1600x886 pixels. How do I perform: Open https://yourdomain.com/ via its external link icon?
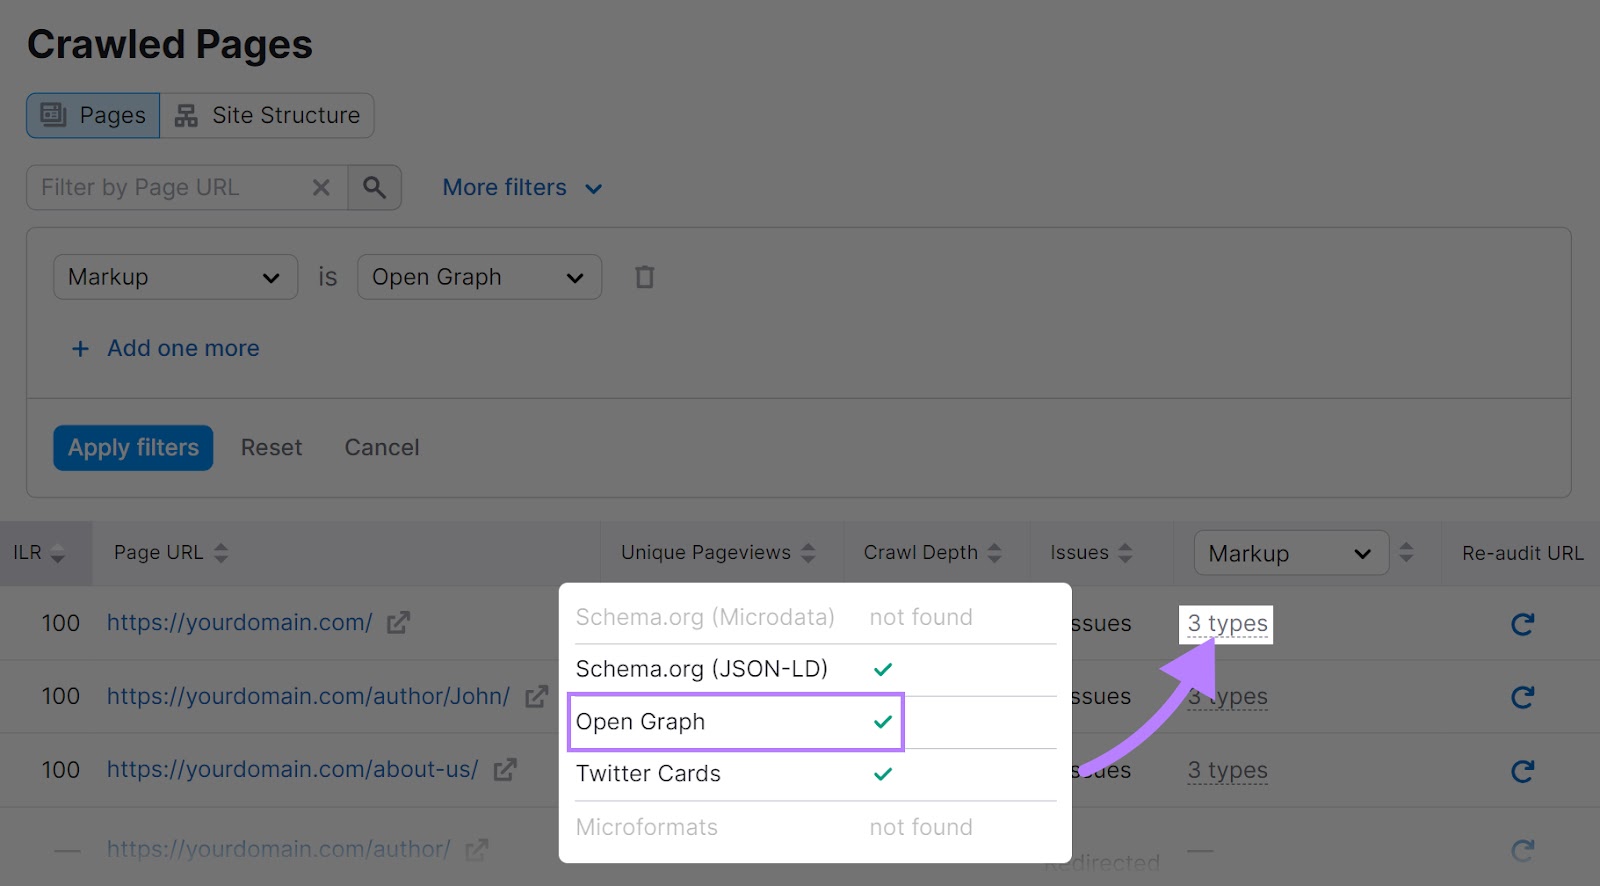tap(398, 622)
